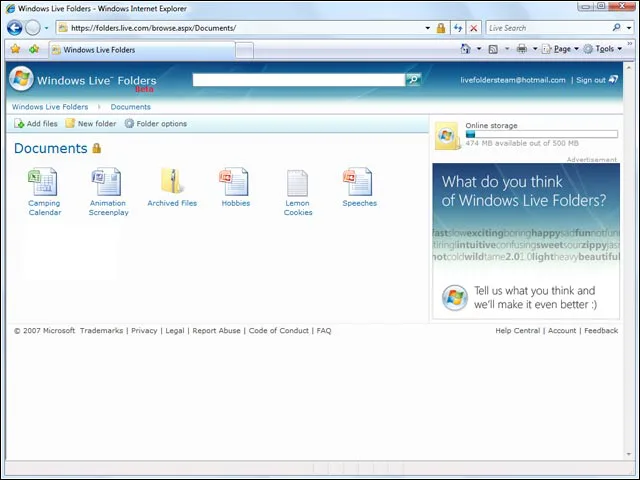The height and width of the screenshot is (480, 640).
Task: Click the Windows Live Folders breadcrumb link
Action: 50,107
